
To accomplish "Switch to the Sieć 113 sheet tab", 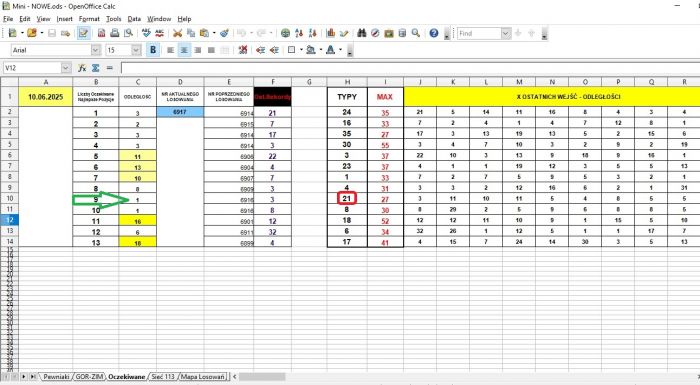I will 163,377.
